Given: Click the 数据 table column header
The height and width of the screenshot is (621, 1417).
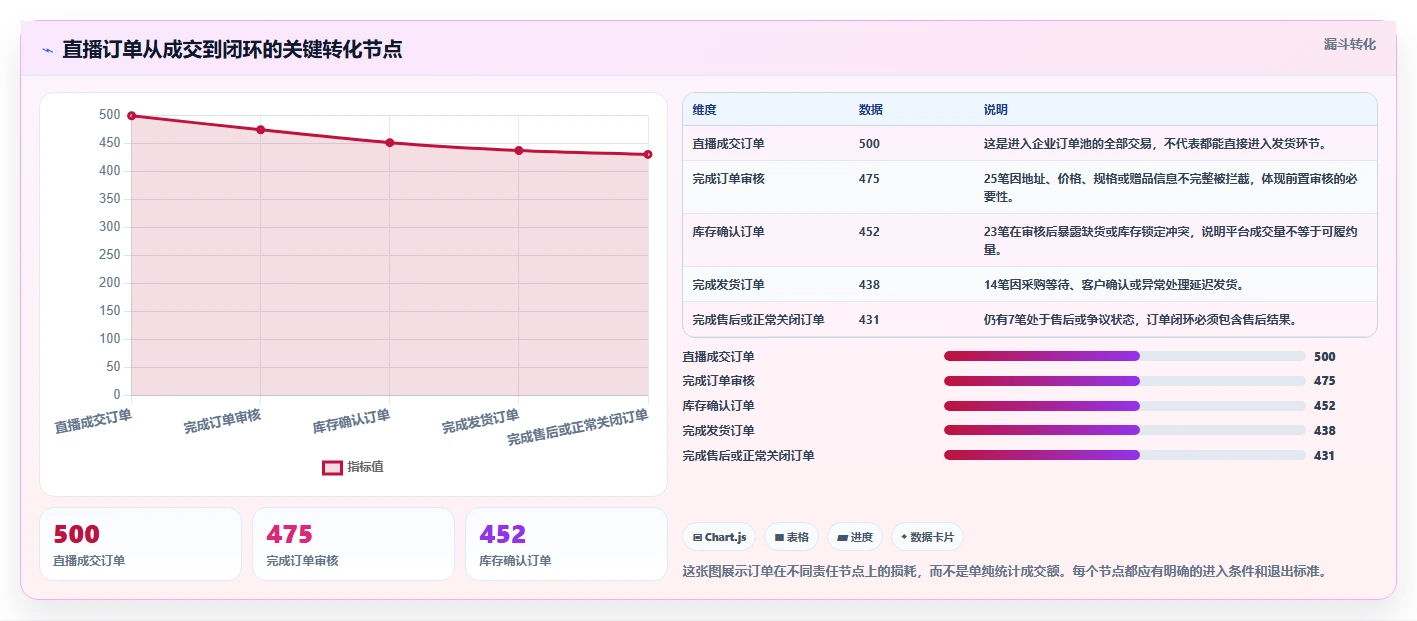Looking at the screenshot, I should coord(870,110).
